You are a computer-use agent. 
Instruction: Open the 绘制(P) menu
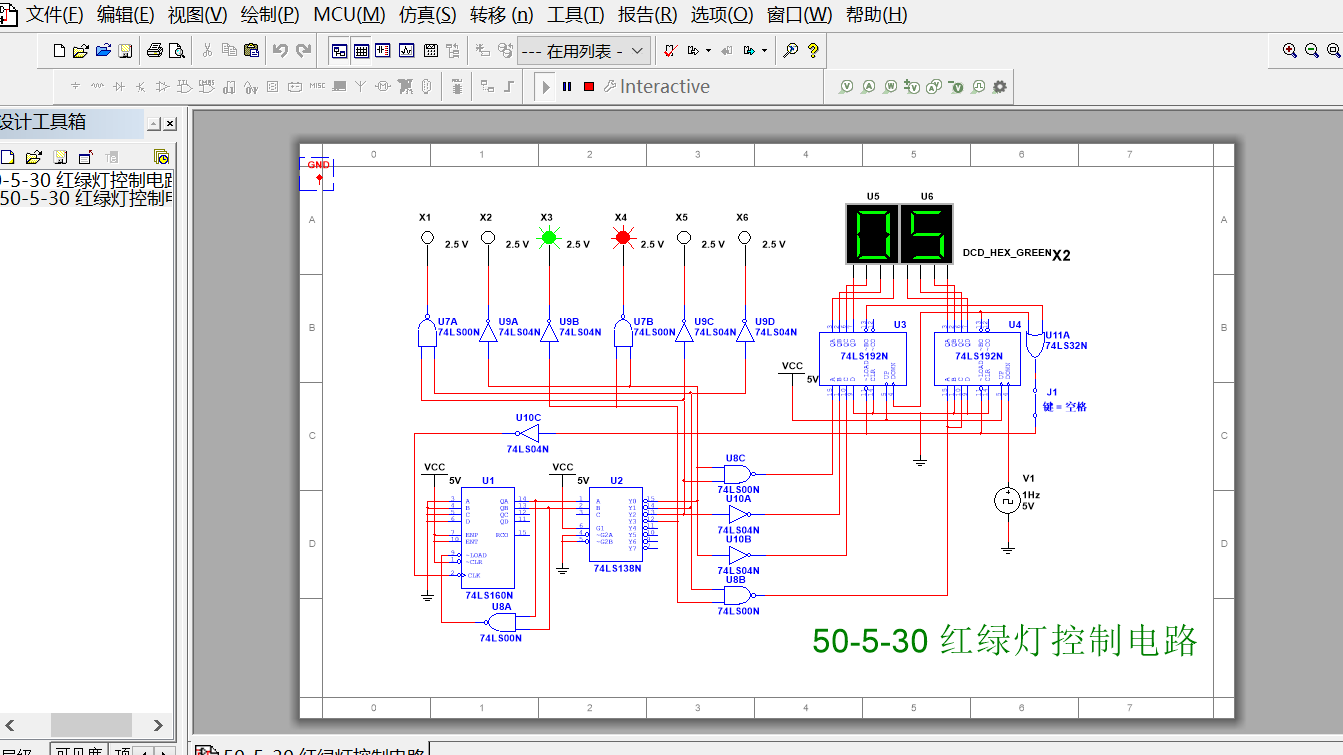point(270,15)
